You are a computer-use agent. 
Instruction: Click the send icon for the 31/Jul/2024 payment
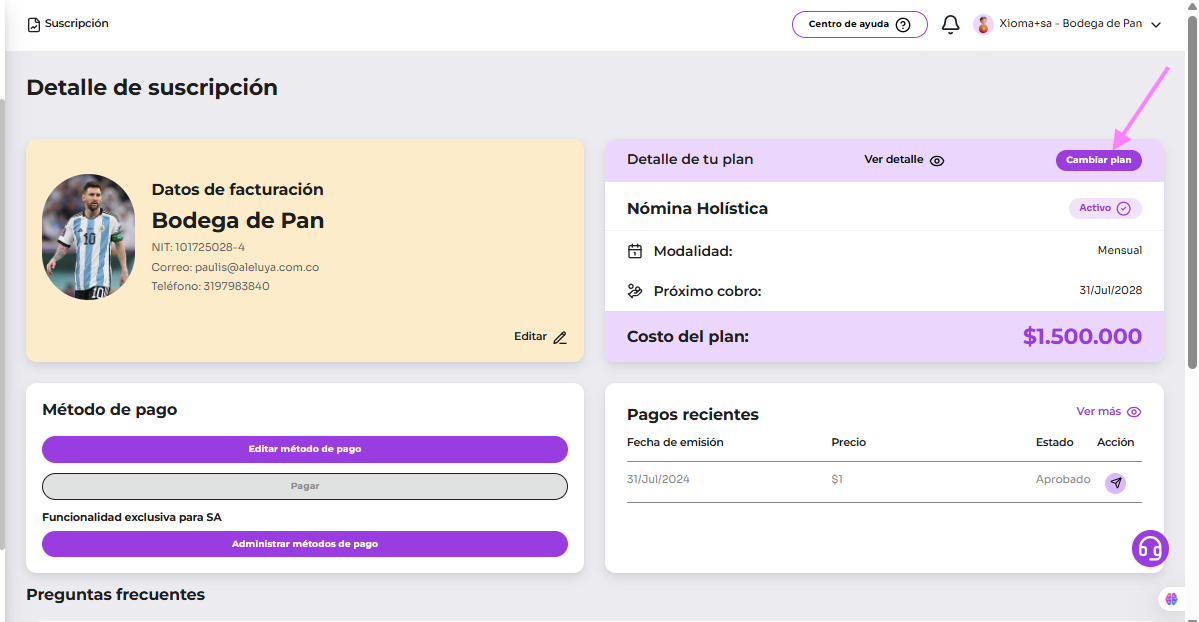tap(1116, 483)
